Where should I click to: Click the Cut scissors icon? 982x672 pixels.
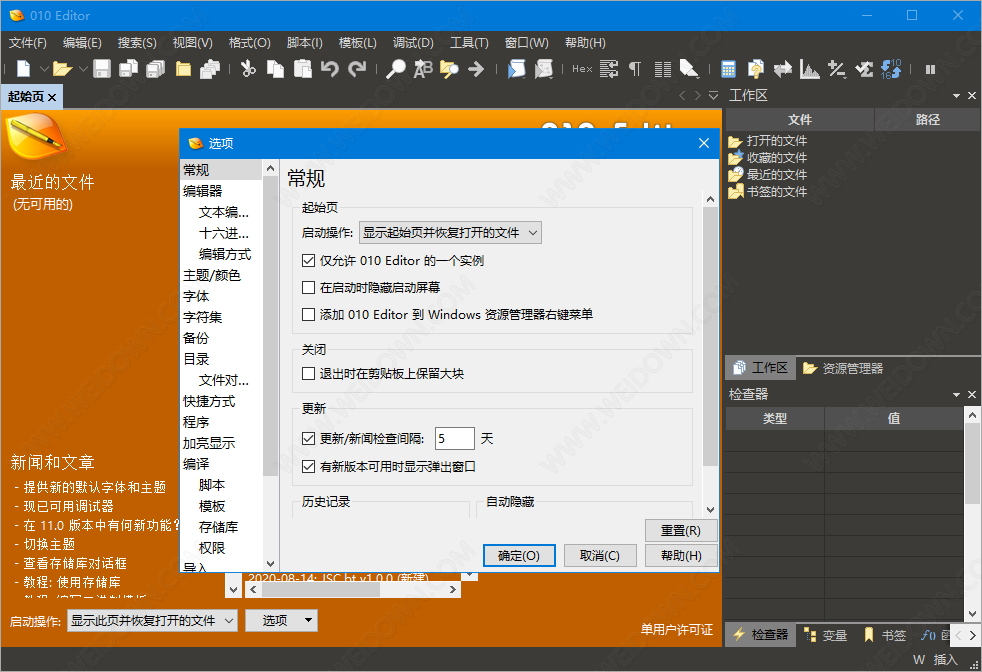pos(248,68)
